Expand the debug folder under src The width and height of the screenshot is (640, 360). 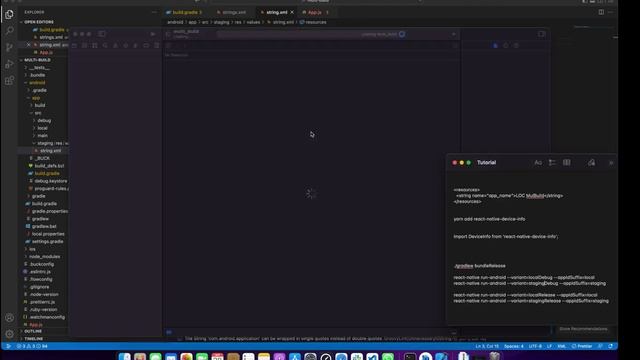44,120
